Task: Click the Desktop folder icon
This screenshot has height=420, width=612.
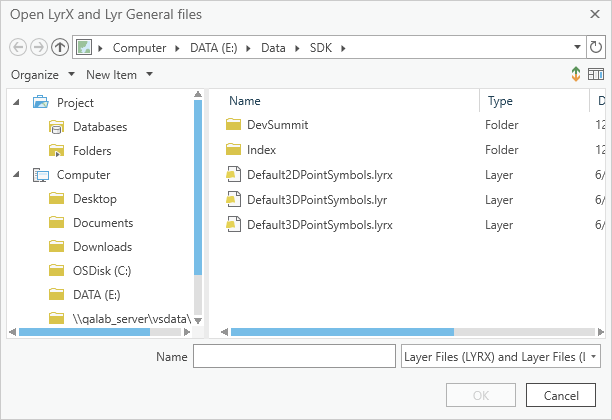Action: 57,199
